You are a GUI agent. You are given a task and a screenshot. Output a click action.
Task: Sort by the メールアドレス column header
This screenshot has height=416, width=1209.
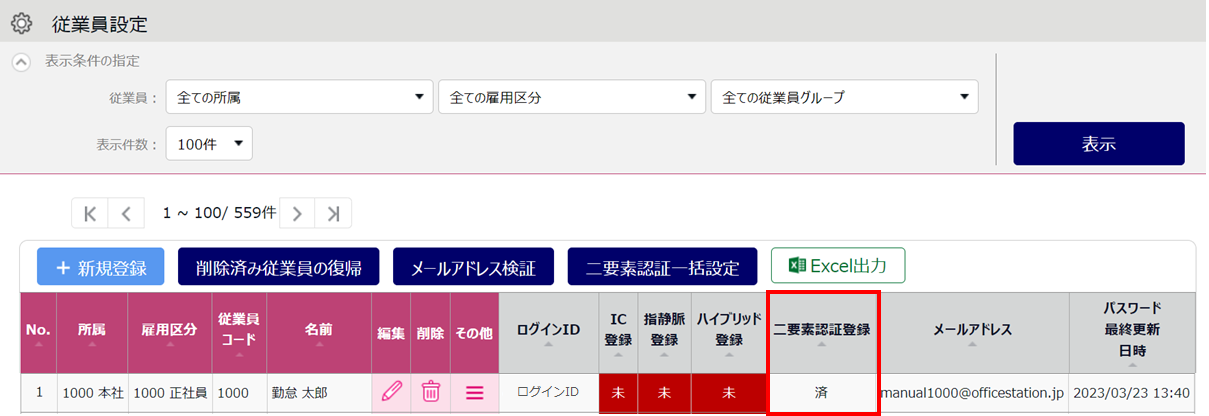click(972, 333)
